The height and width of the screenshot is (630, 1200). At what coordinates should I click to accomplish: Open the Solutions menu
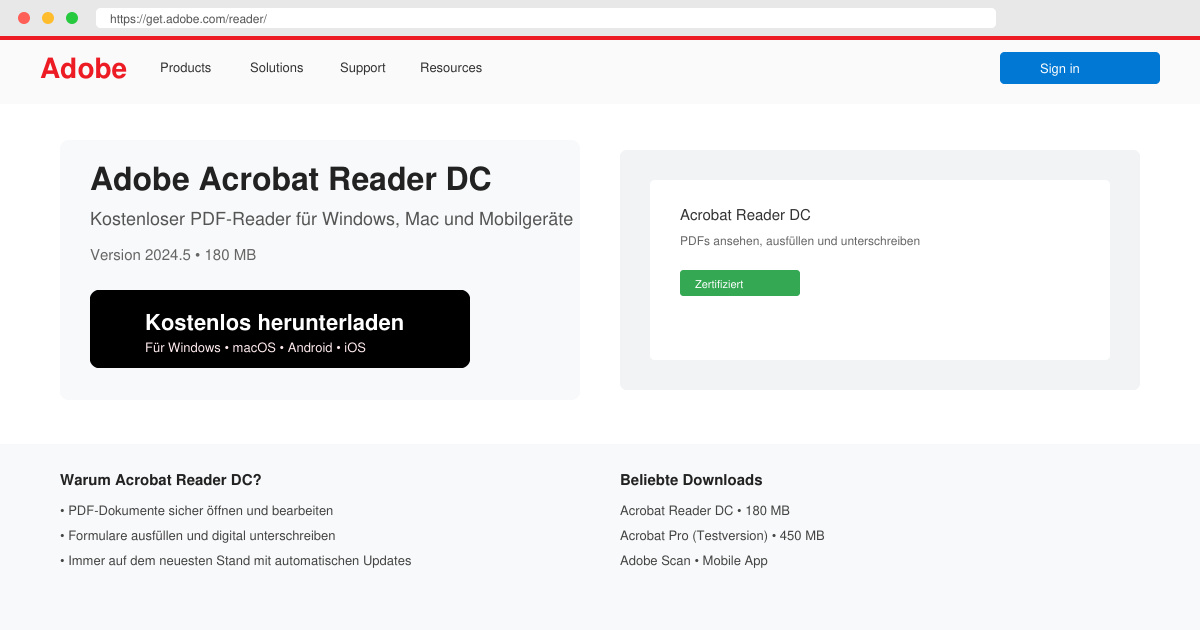click(x=277, y=68)
